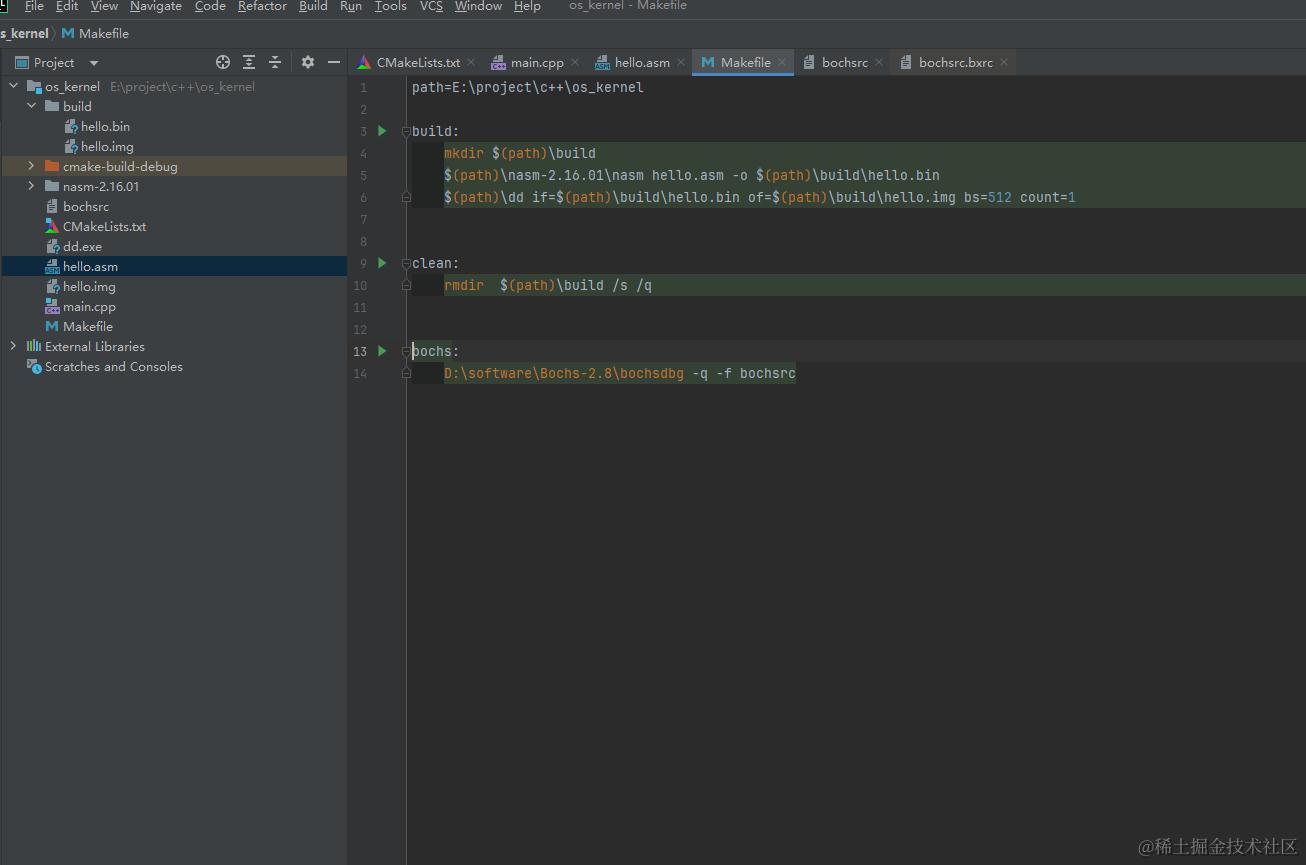Viewport: 1306px width, 865px height.
Task: Select hello.img in the project tree
Action: [89, 286]
